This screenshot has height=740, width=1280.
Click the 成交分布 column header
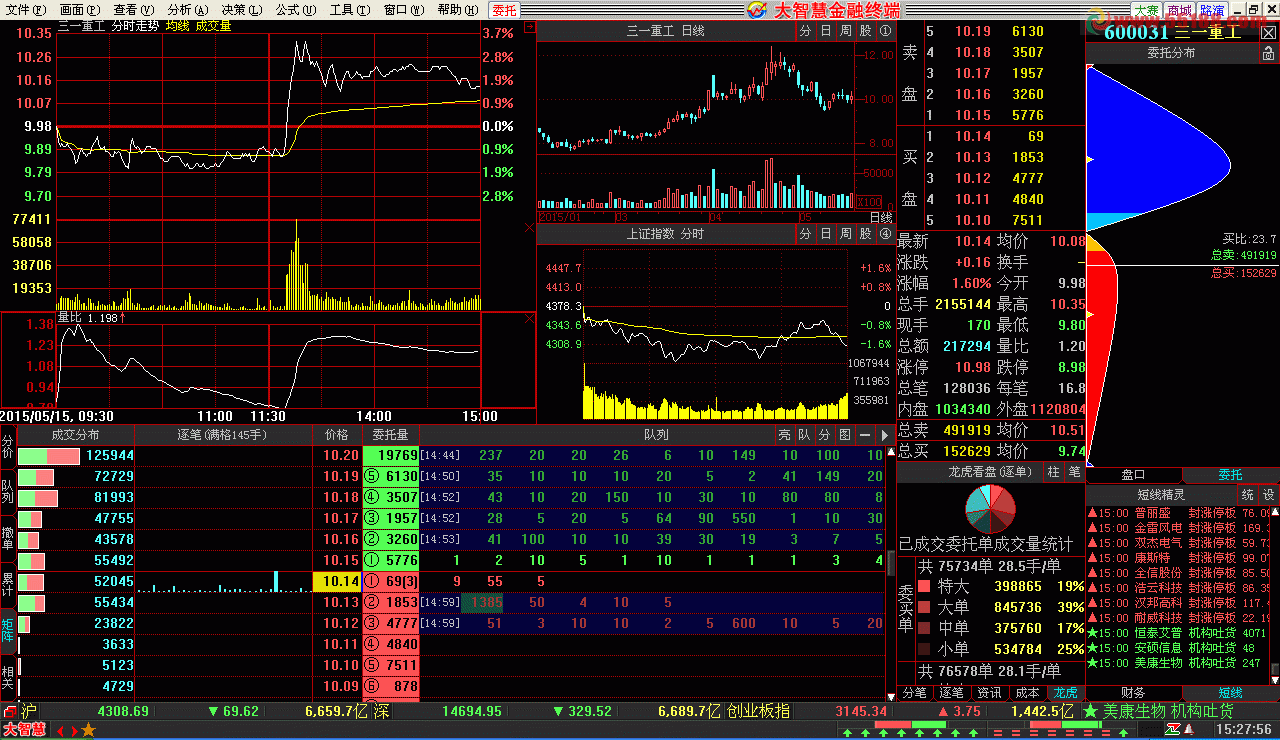[x=76, y=435]
